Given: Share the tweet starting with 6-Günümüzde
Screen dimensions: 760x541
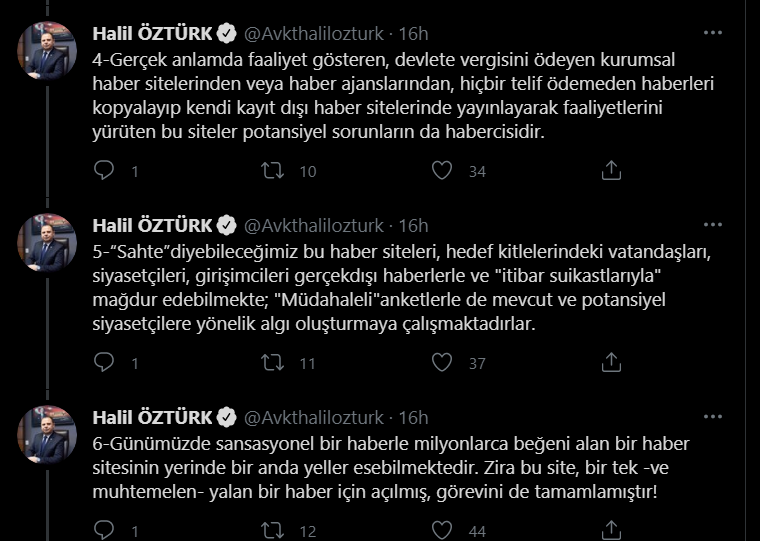Looking at the screenshot, I should pos(611,530).
